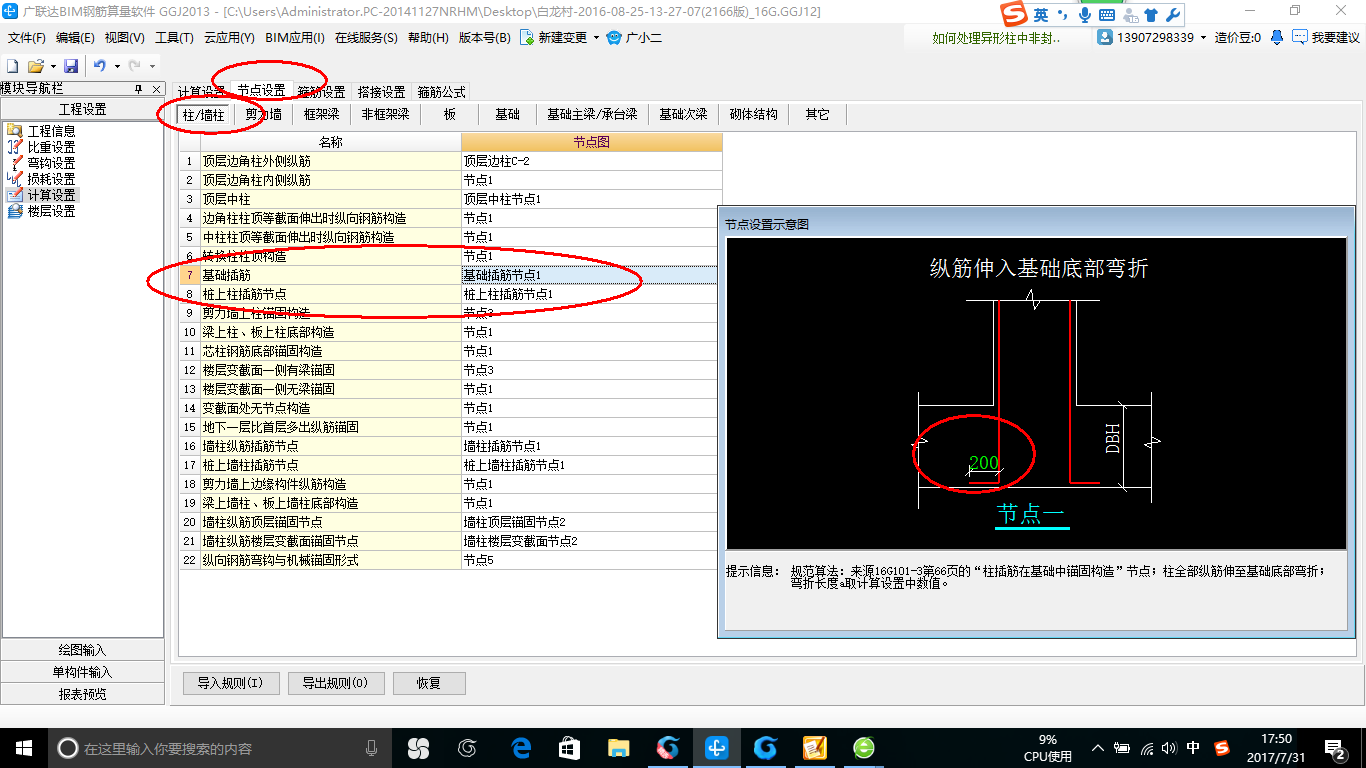Click the 导出规则(O) button
The height and width of the screenshot is (768, 1366).
click(334, 683)
